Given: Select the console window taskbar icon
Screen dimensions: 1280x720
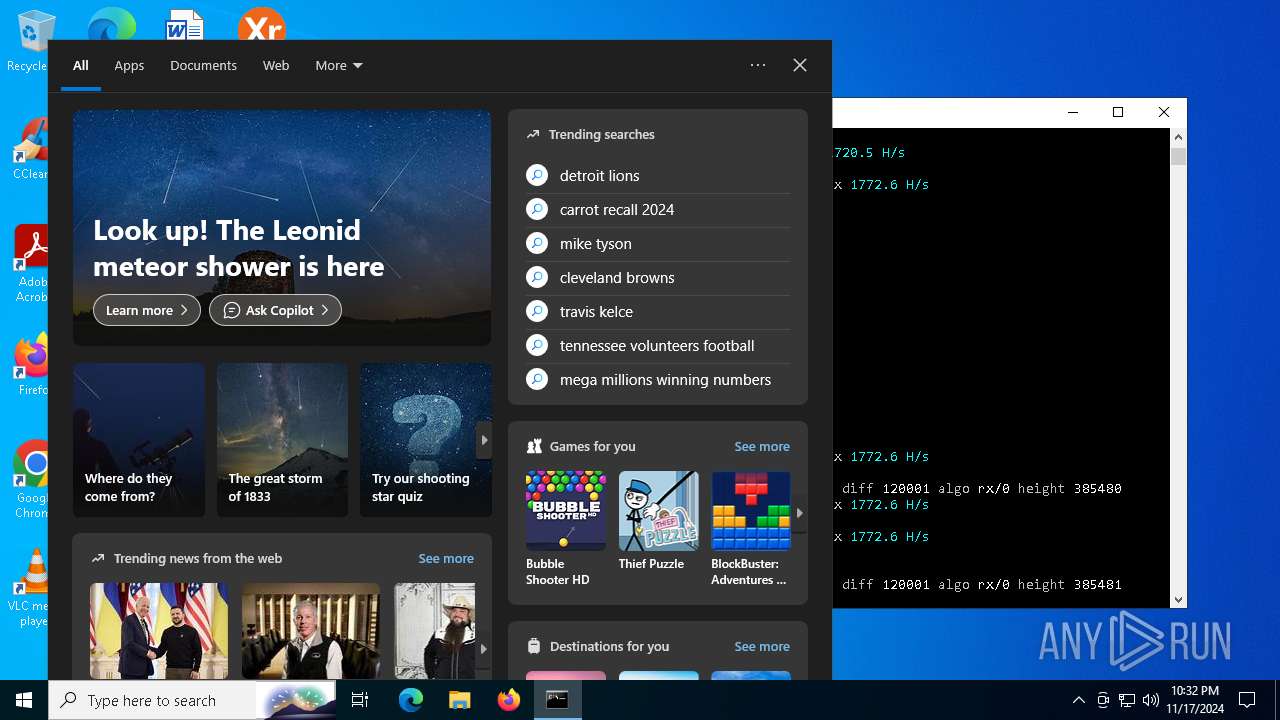Looking at the screenshot, I should pos(557,700).
